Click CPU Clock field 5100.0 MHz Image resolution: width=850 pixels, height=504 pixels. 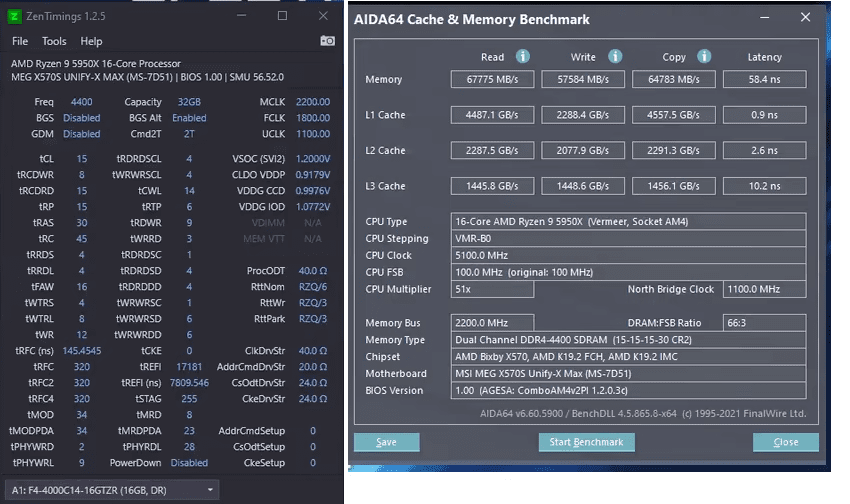pyautogui.click(x=628, y=255)
